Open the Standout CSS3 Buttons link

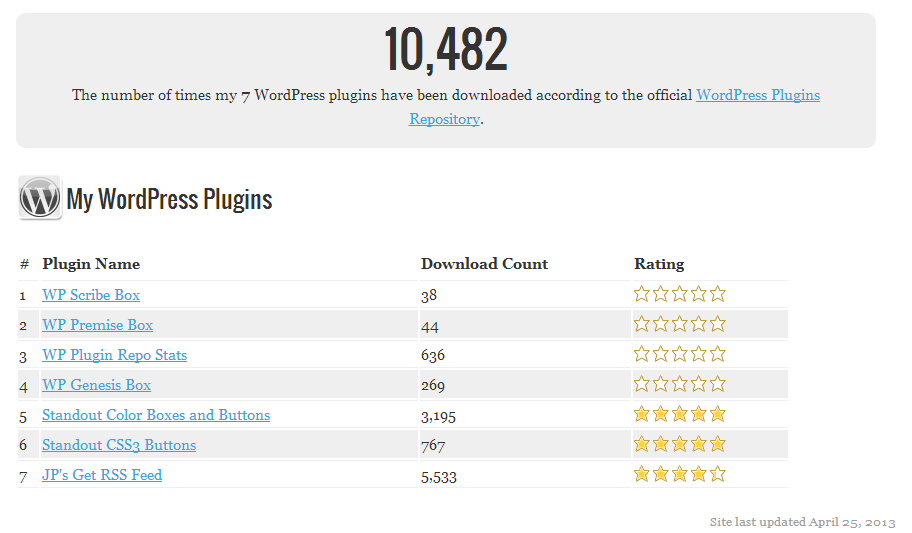click(x=119, y=445)
